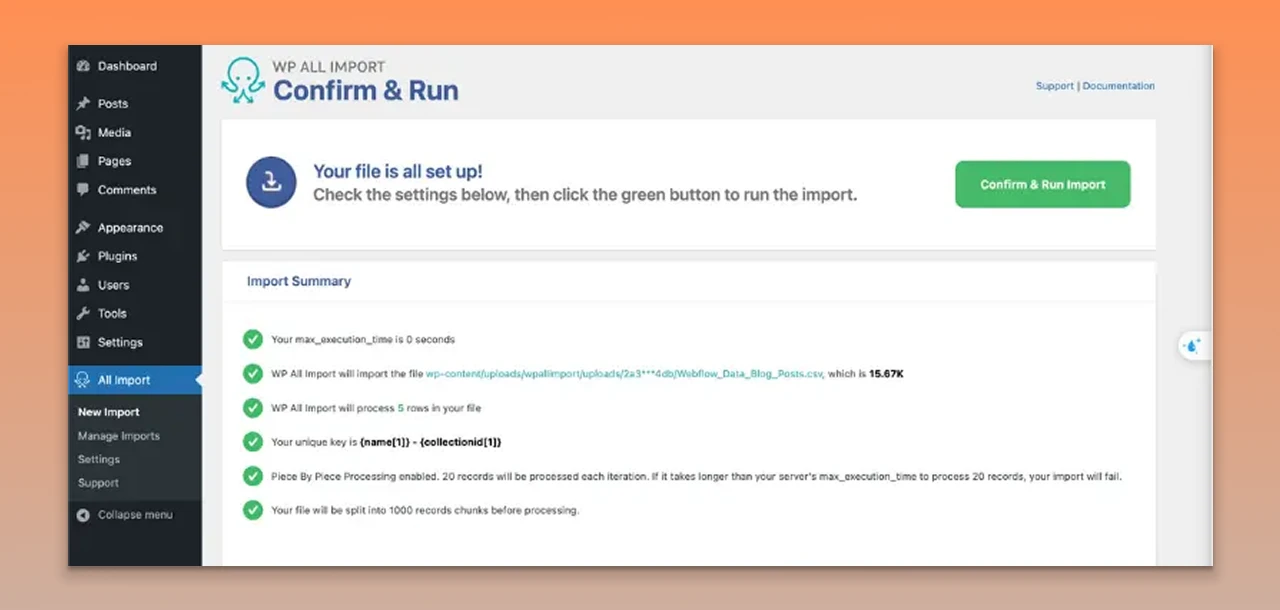Click the blue download circle icon

271,183
